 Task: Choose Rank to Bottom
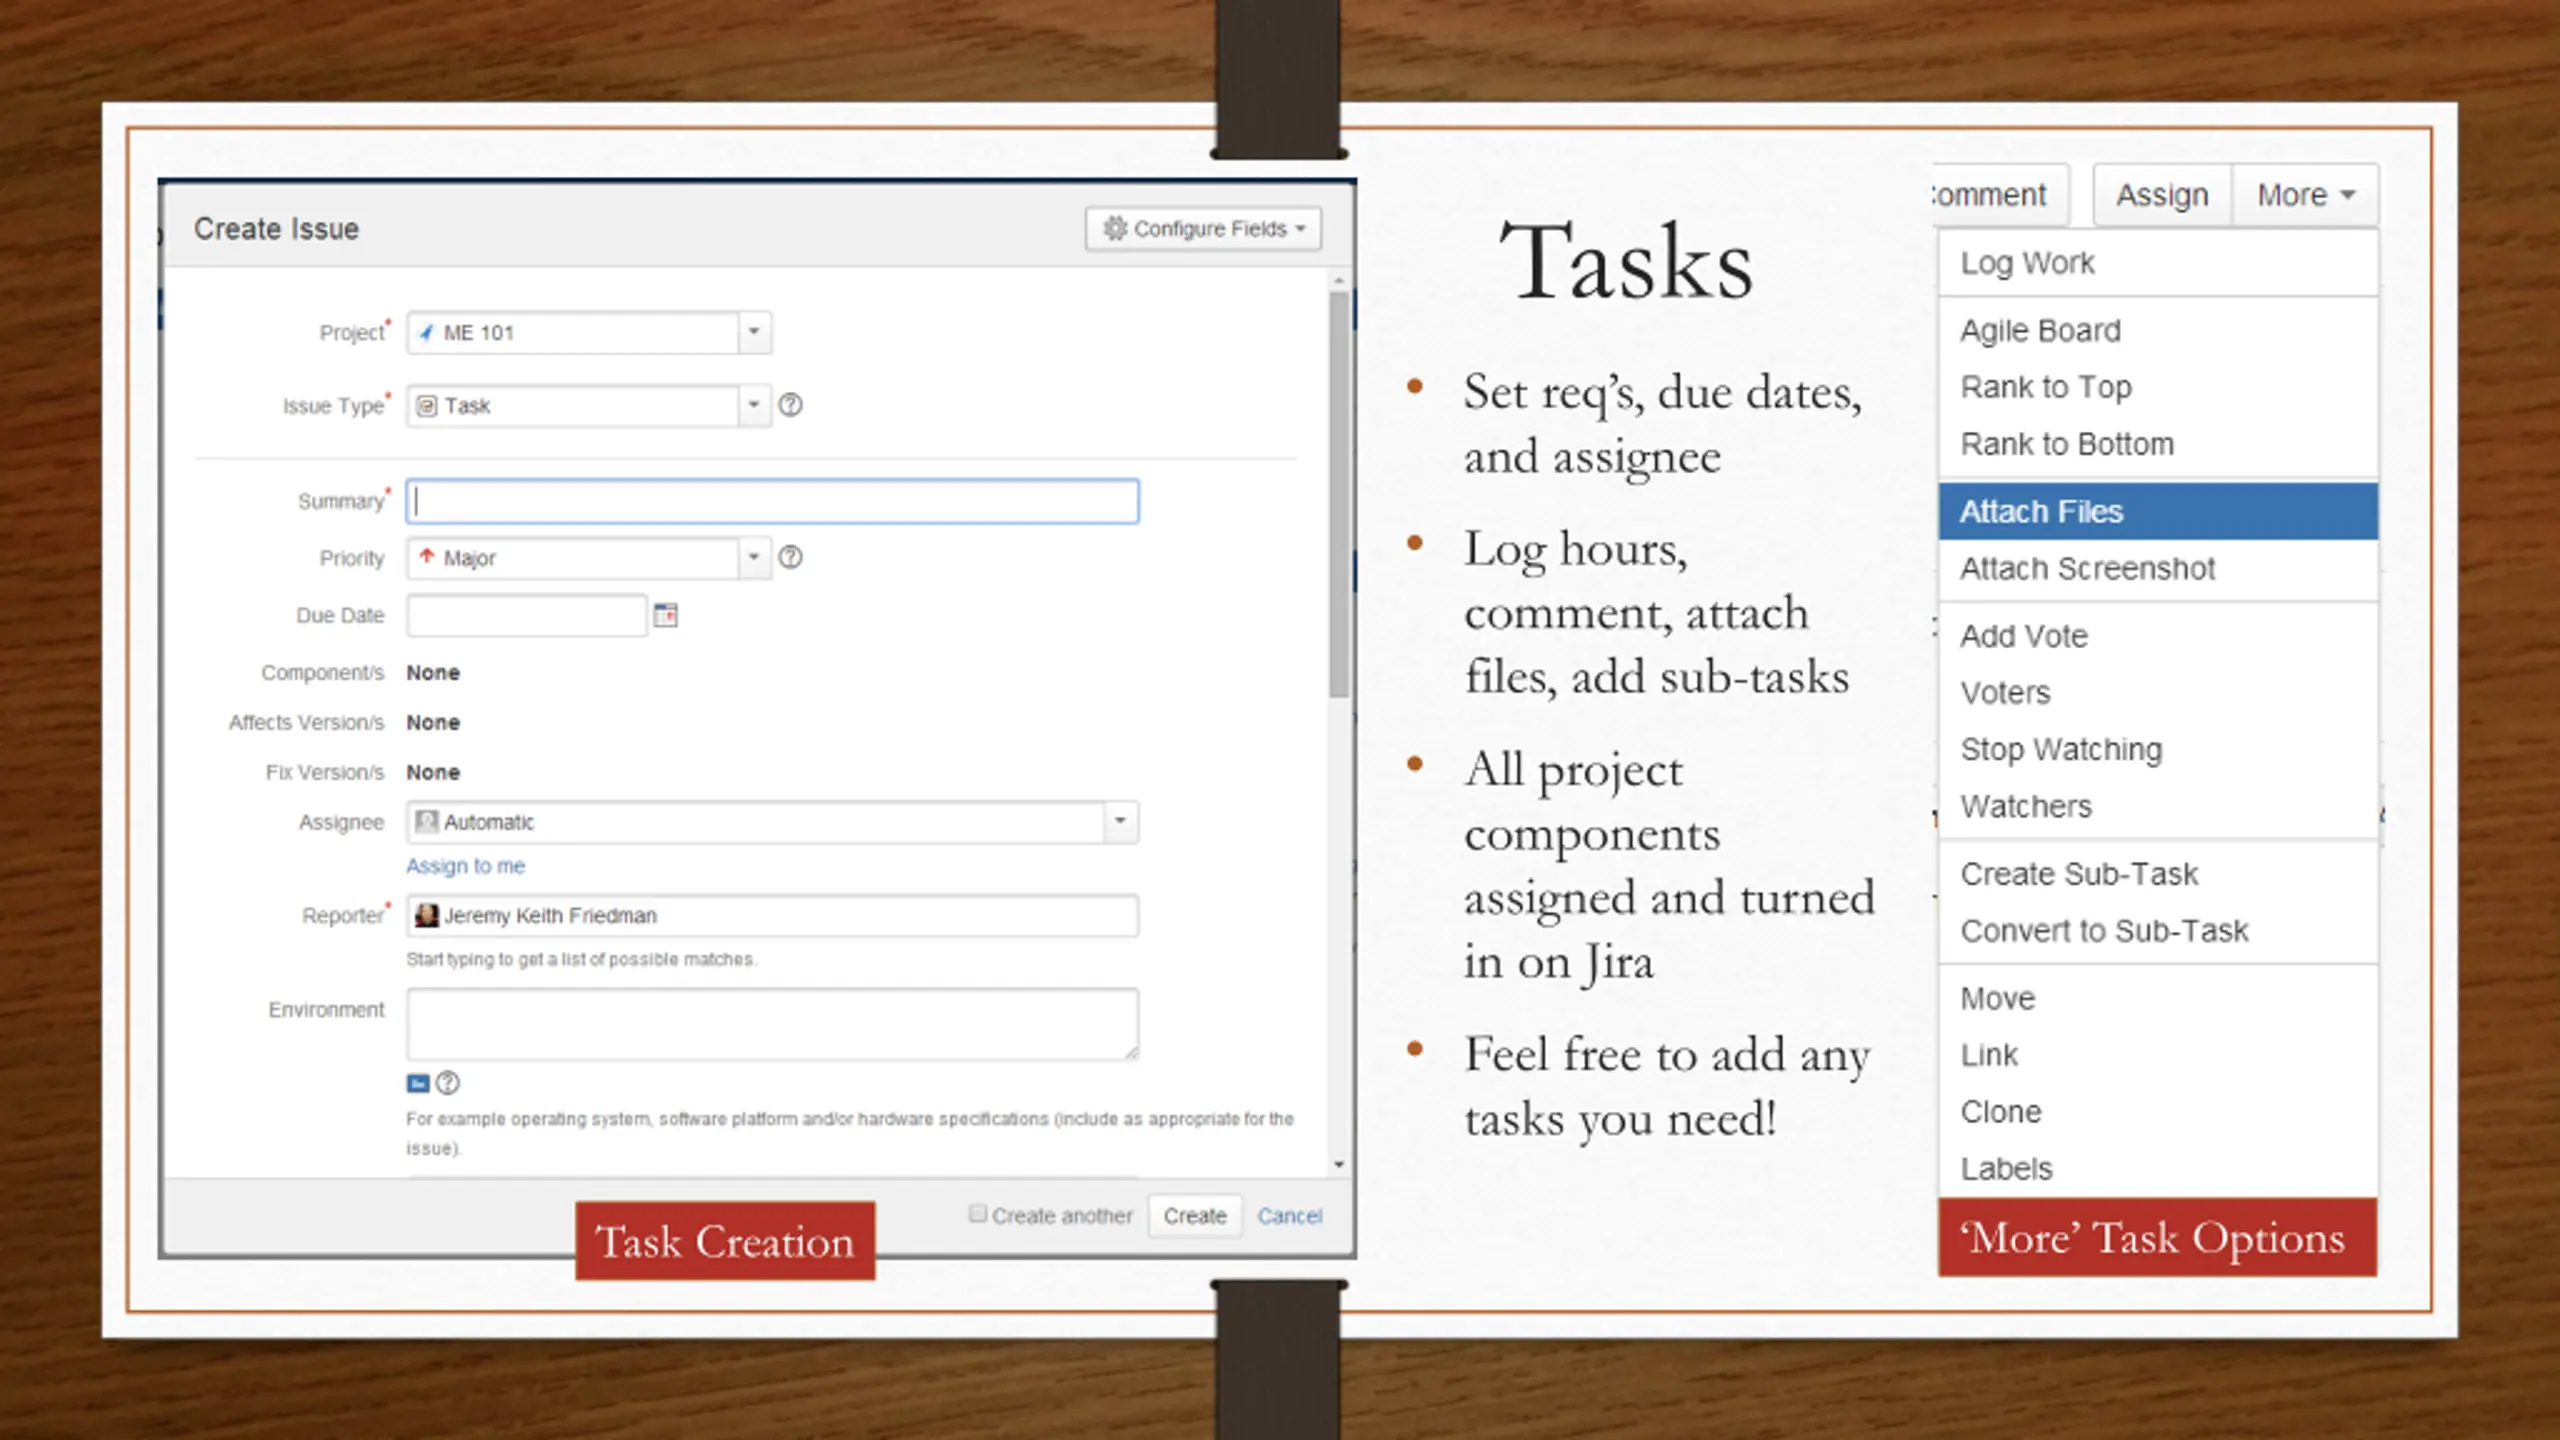2158,444
